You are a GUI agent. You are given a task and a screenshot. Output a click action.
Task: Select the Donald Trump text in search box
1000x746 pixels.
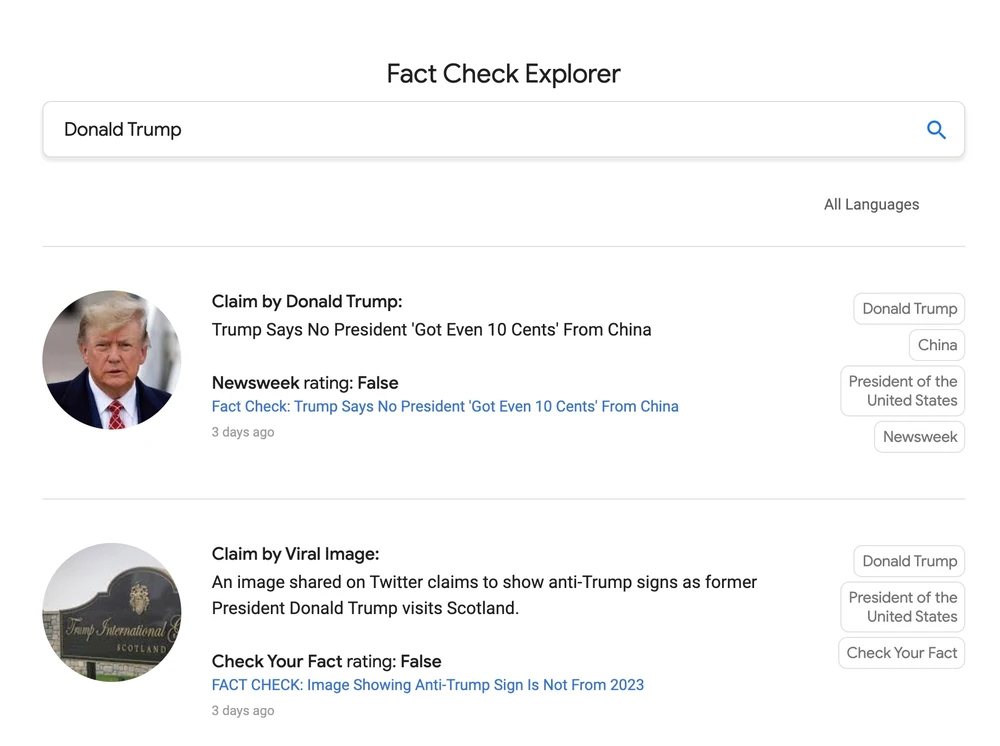[x=121, y=129]
